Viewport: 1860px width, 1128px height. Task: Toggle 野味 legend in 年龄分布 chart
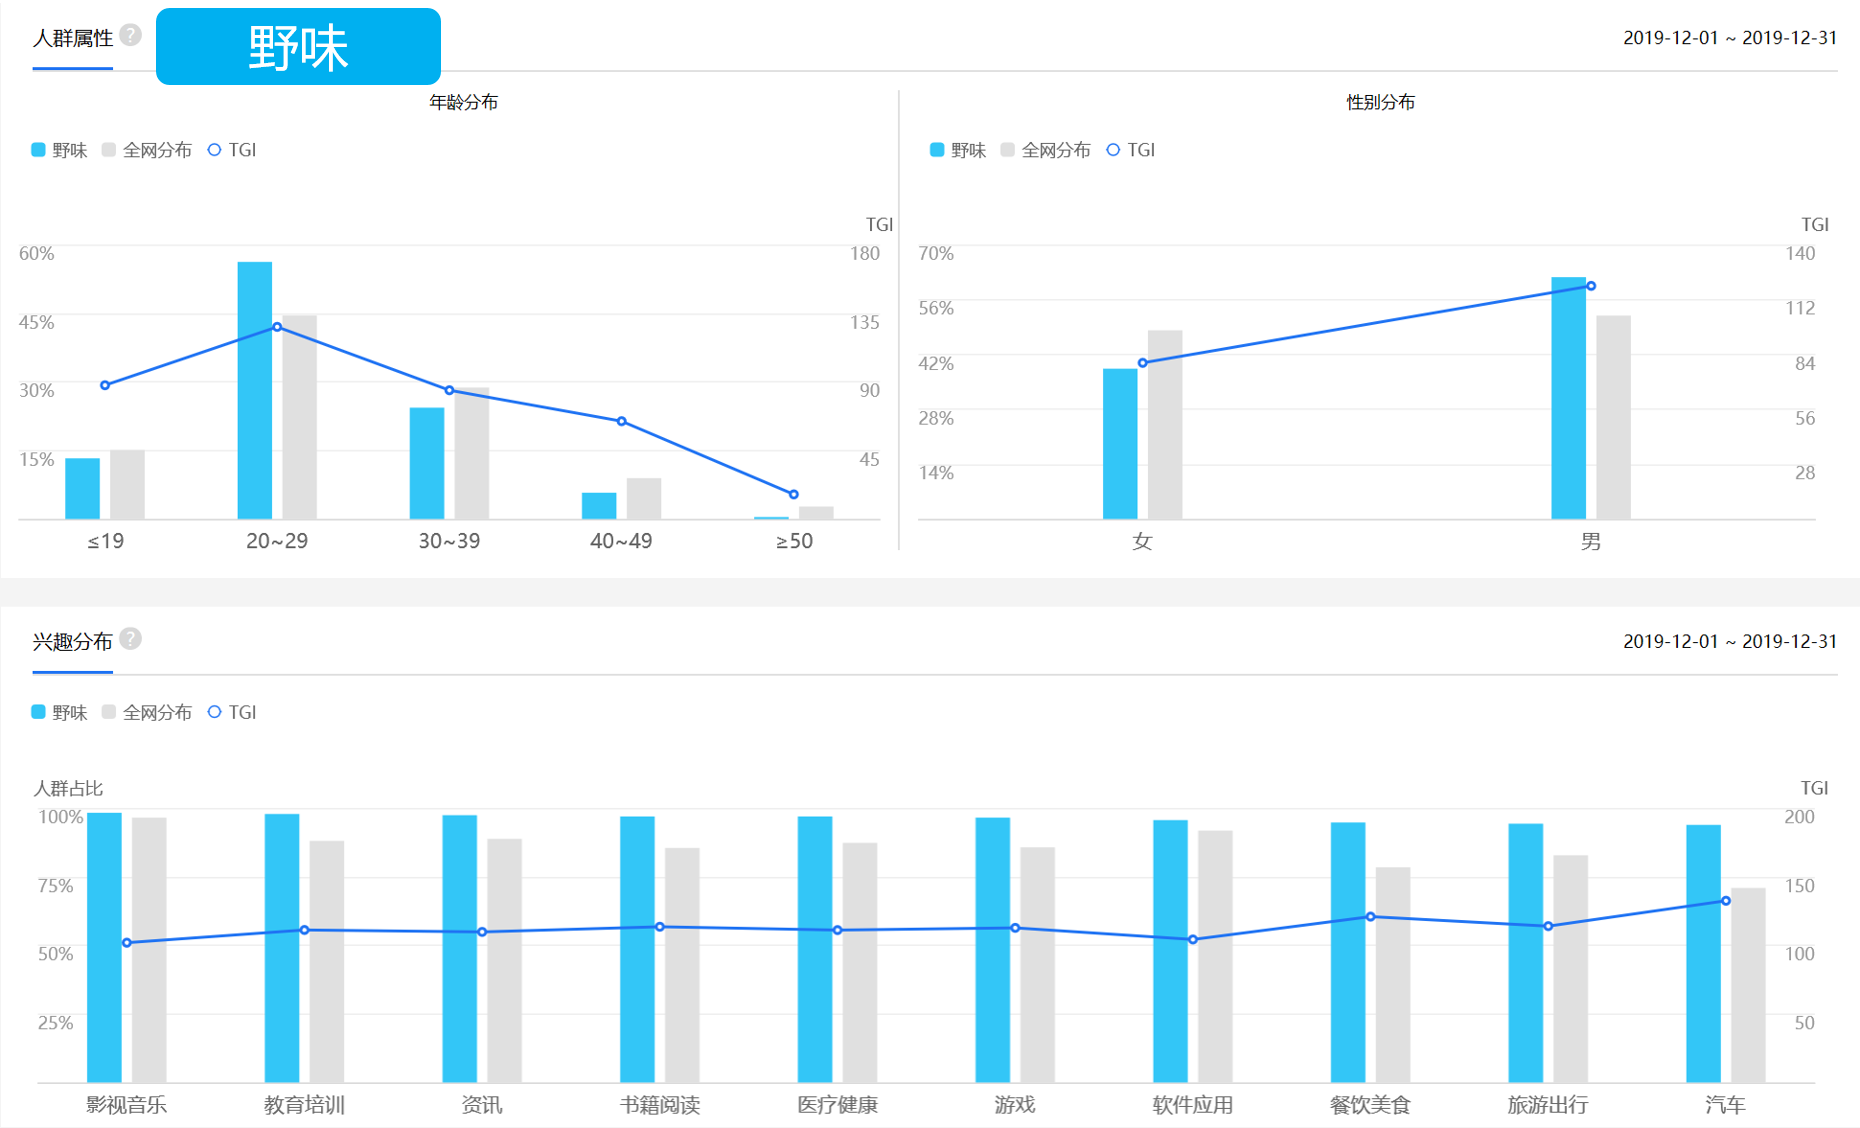click(59, 150)
